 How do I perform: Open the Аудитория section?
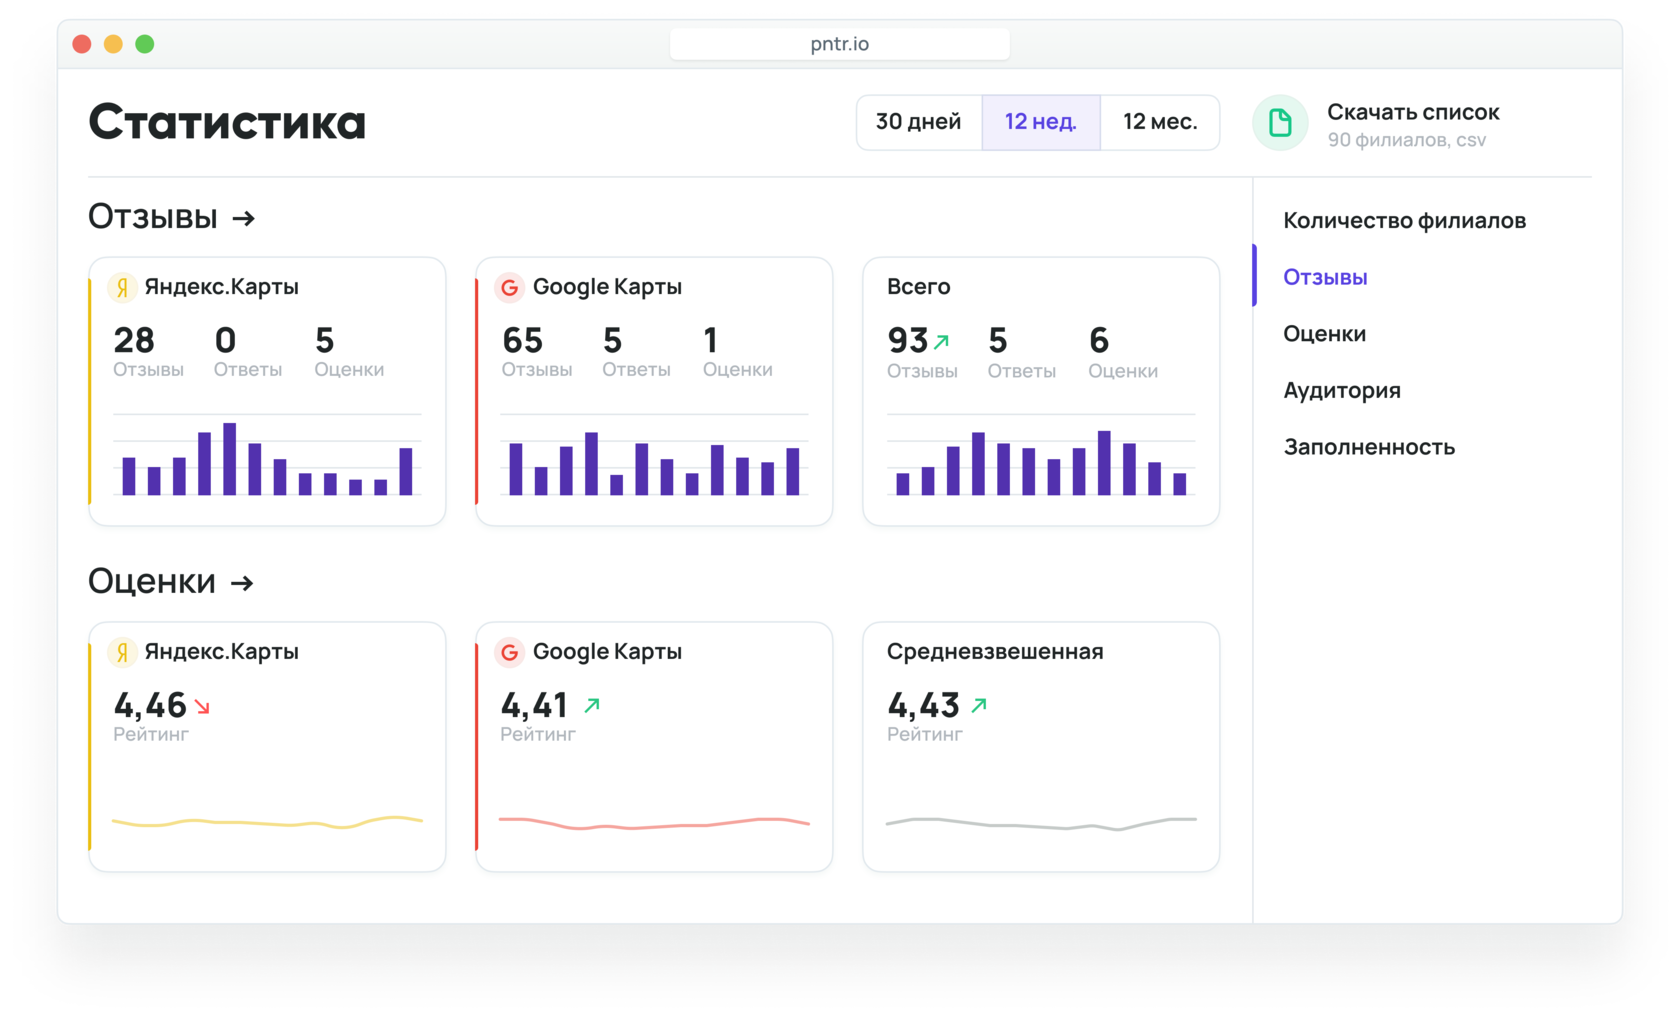click(1342, 391)
